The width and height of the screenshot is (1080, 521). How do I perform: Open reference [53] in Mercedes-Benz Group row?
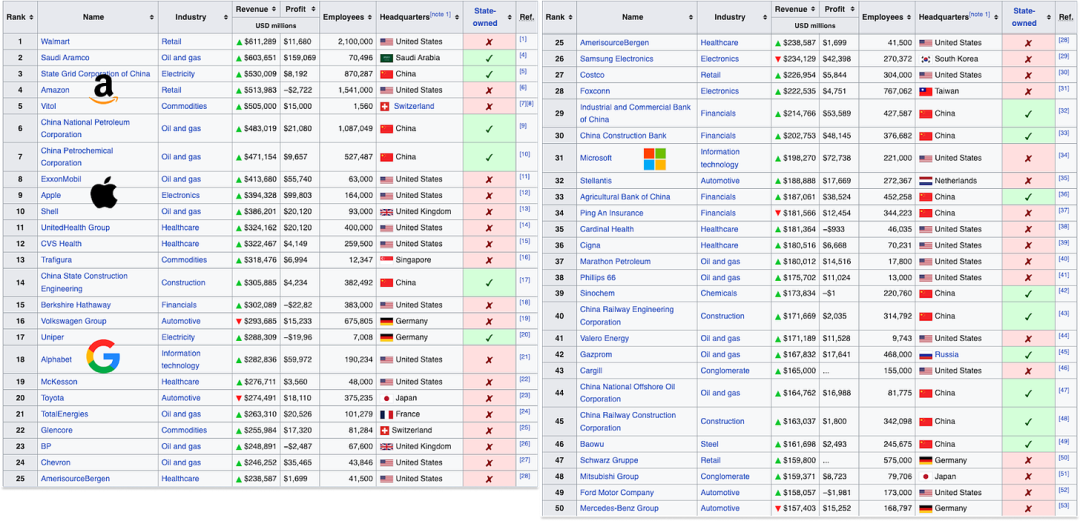1064,506
